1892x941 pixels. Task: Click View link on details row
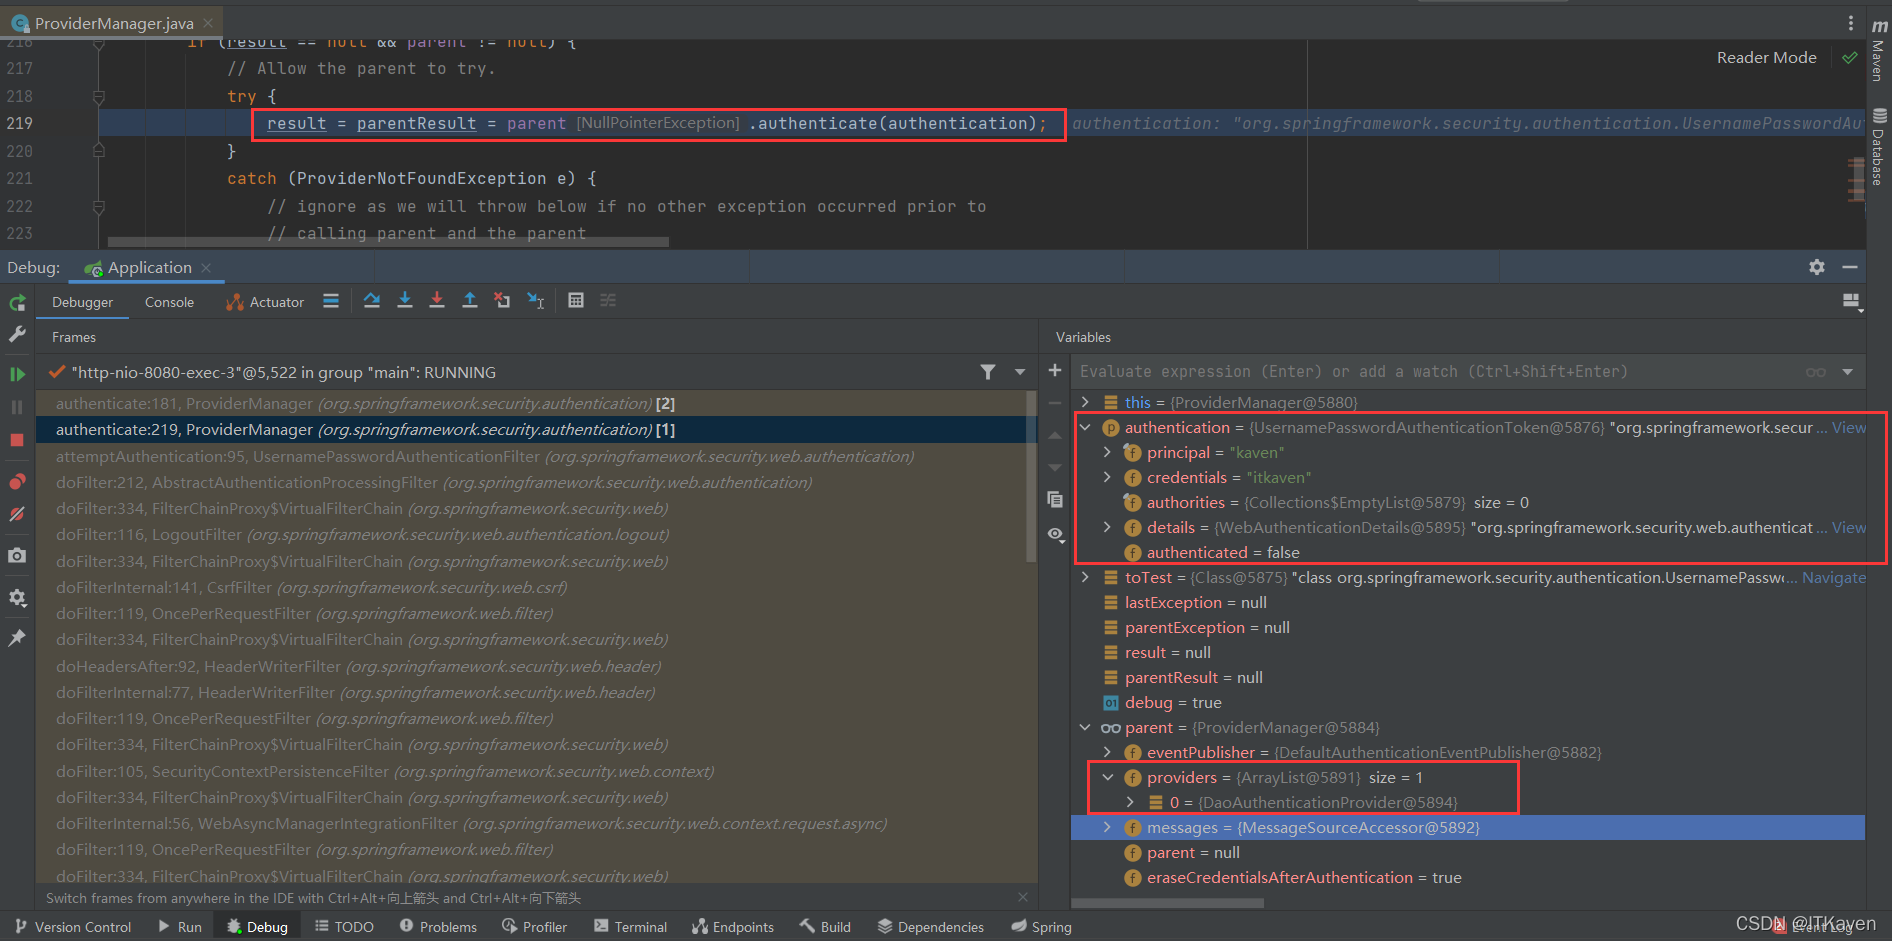[1848, 527]
